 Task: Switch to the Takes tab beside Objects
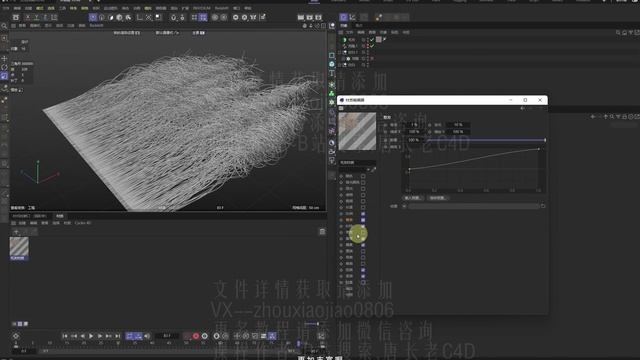point(358,25)
